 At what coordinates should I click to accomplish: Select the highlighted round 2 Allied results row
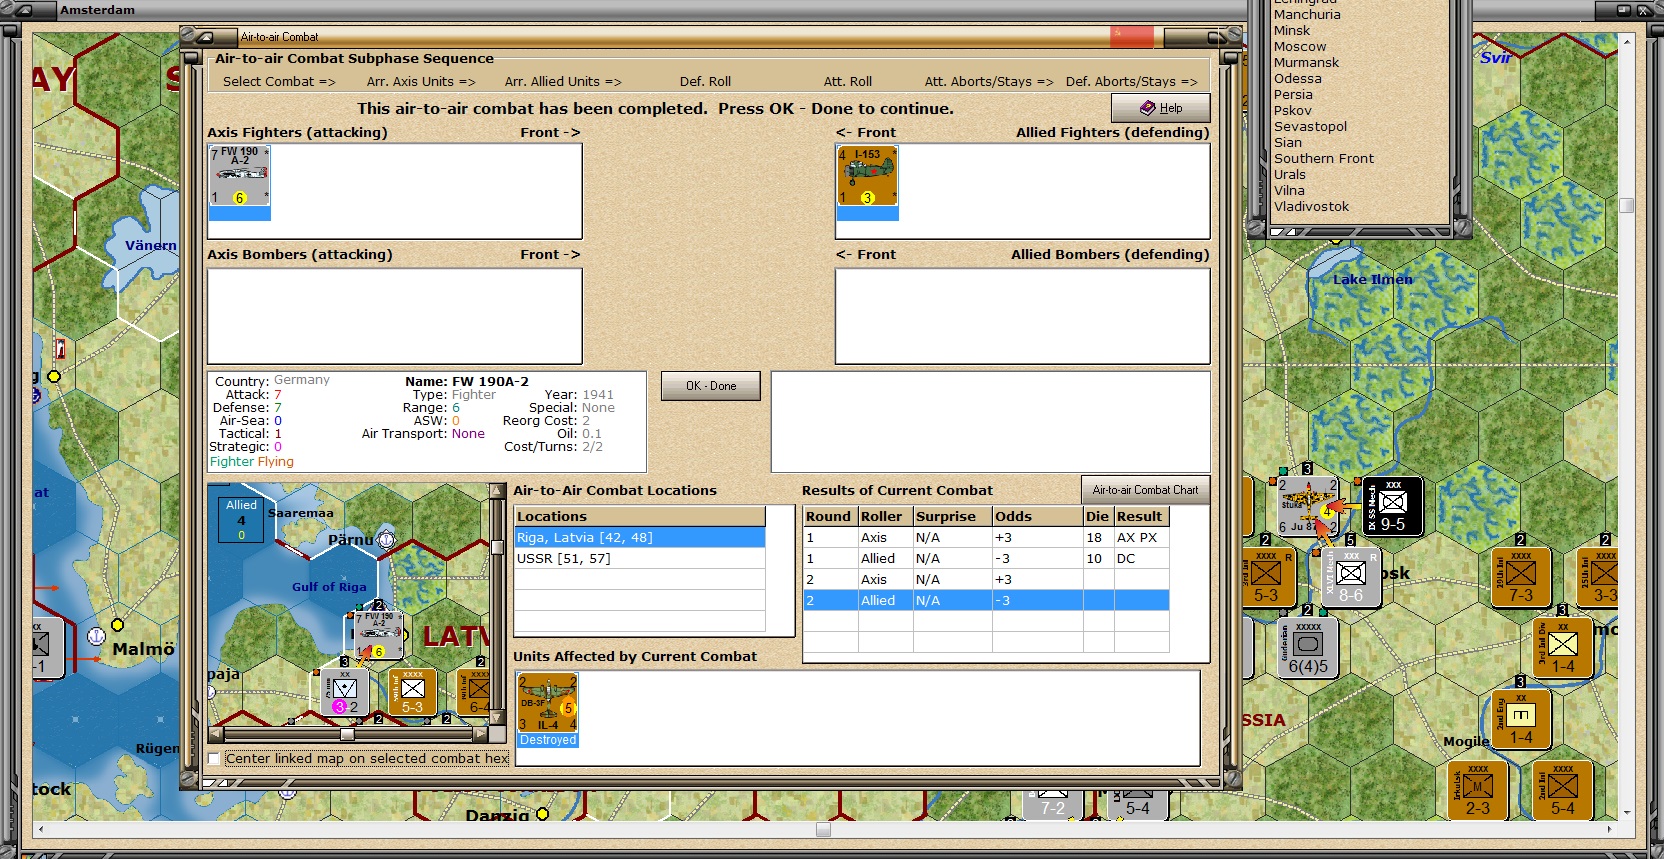[x=986, y=601]
